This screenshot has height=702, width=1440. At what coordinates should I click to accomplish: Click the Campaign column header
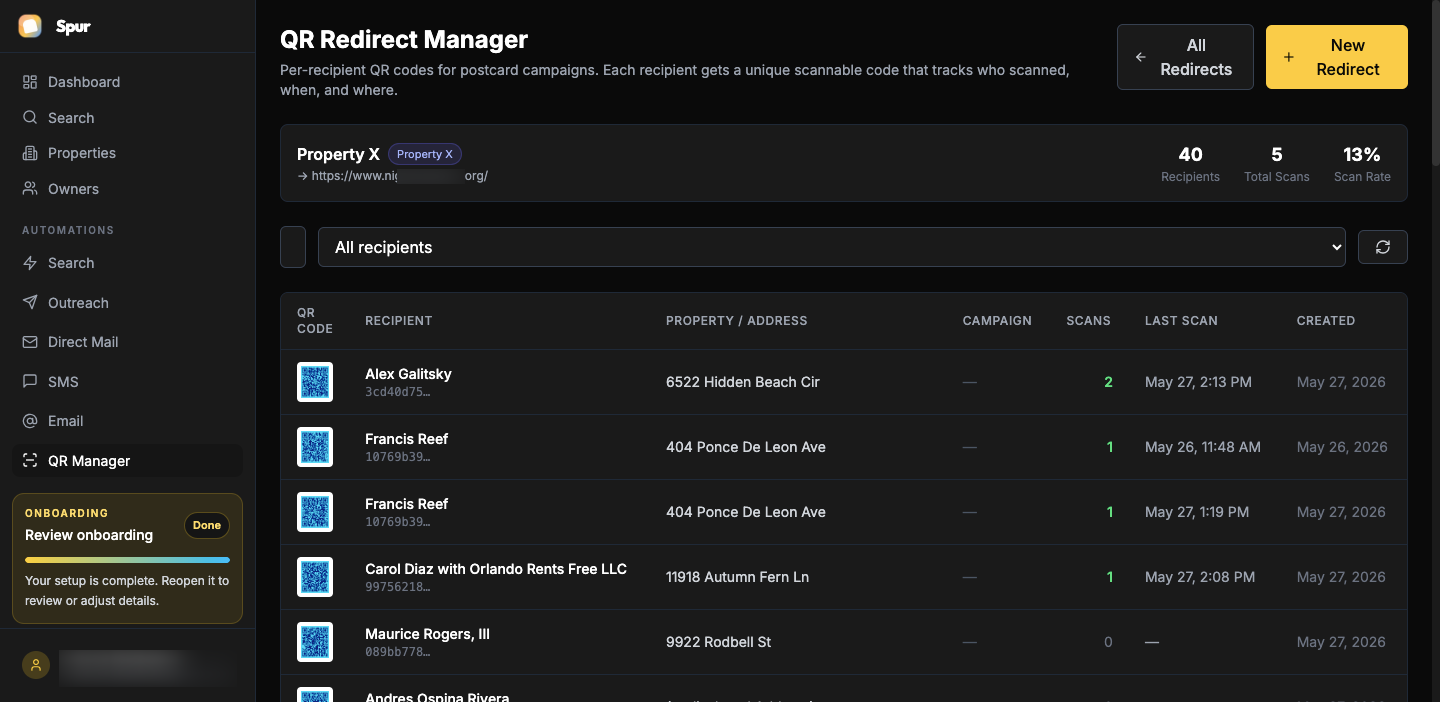coord(997,321)
